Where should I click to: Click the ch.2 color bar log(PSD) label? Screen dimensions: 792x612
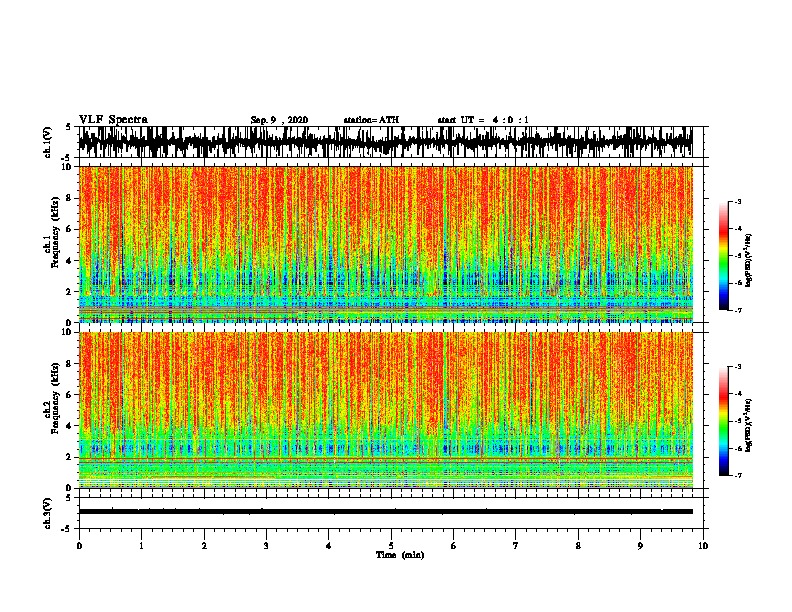749,425
